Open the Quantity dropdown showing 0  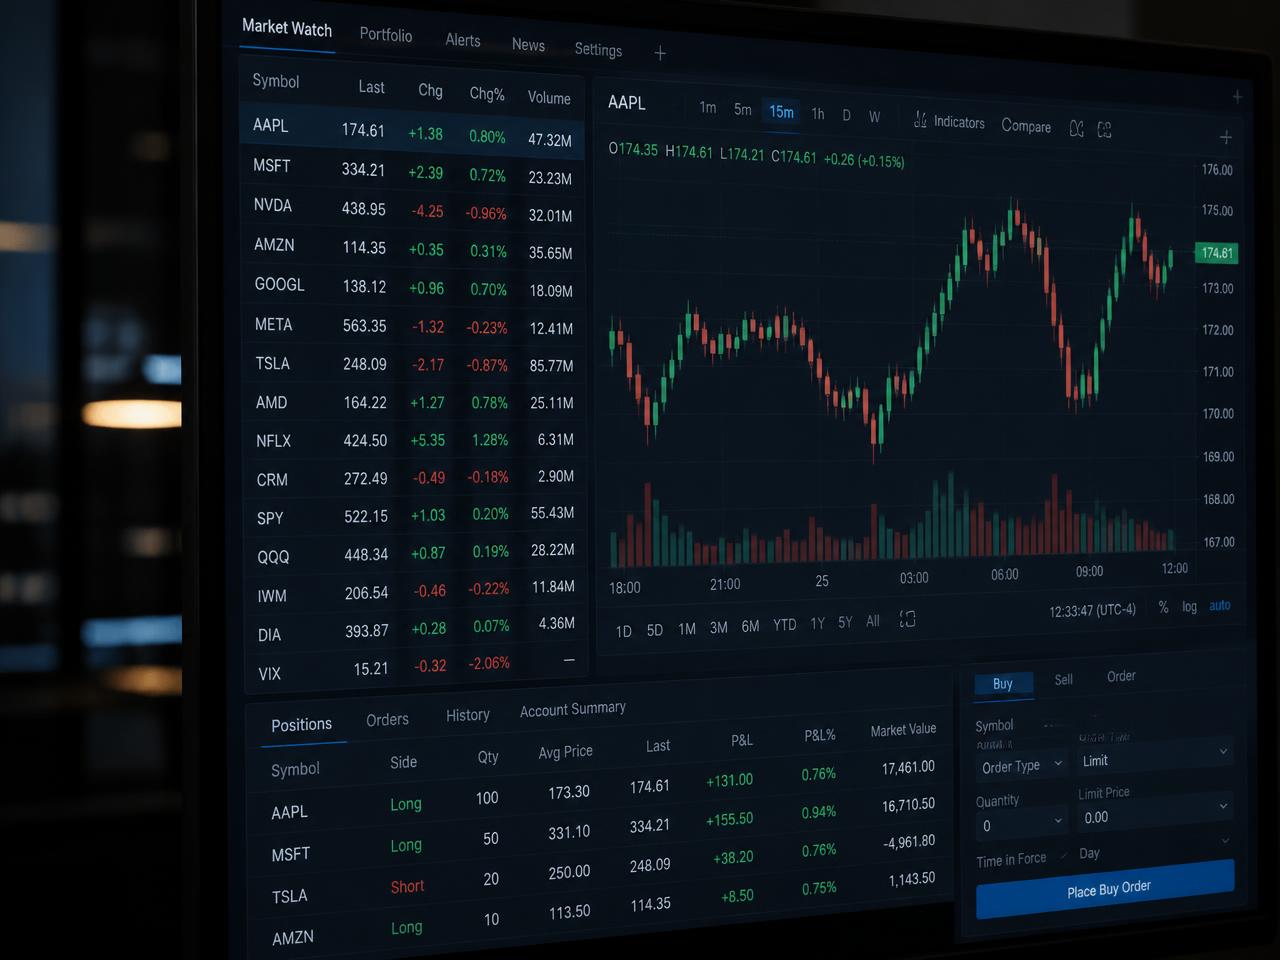tap(1022, 824)
